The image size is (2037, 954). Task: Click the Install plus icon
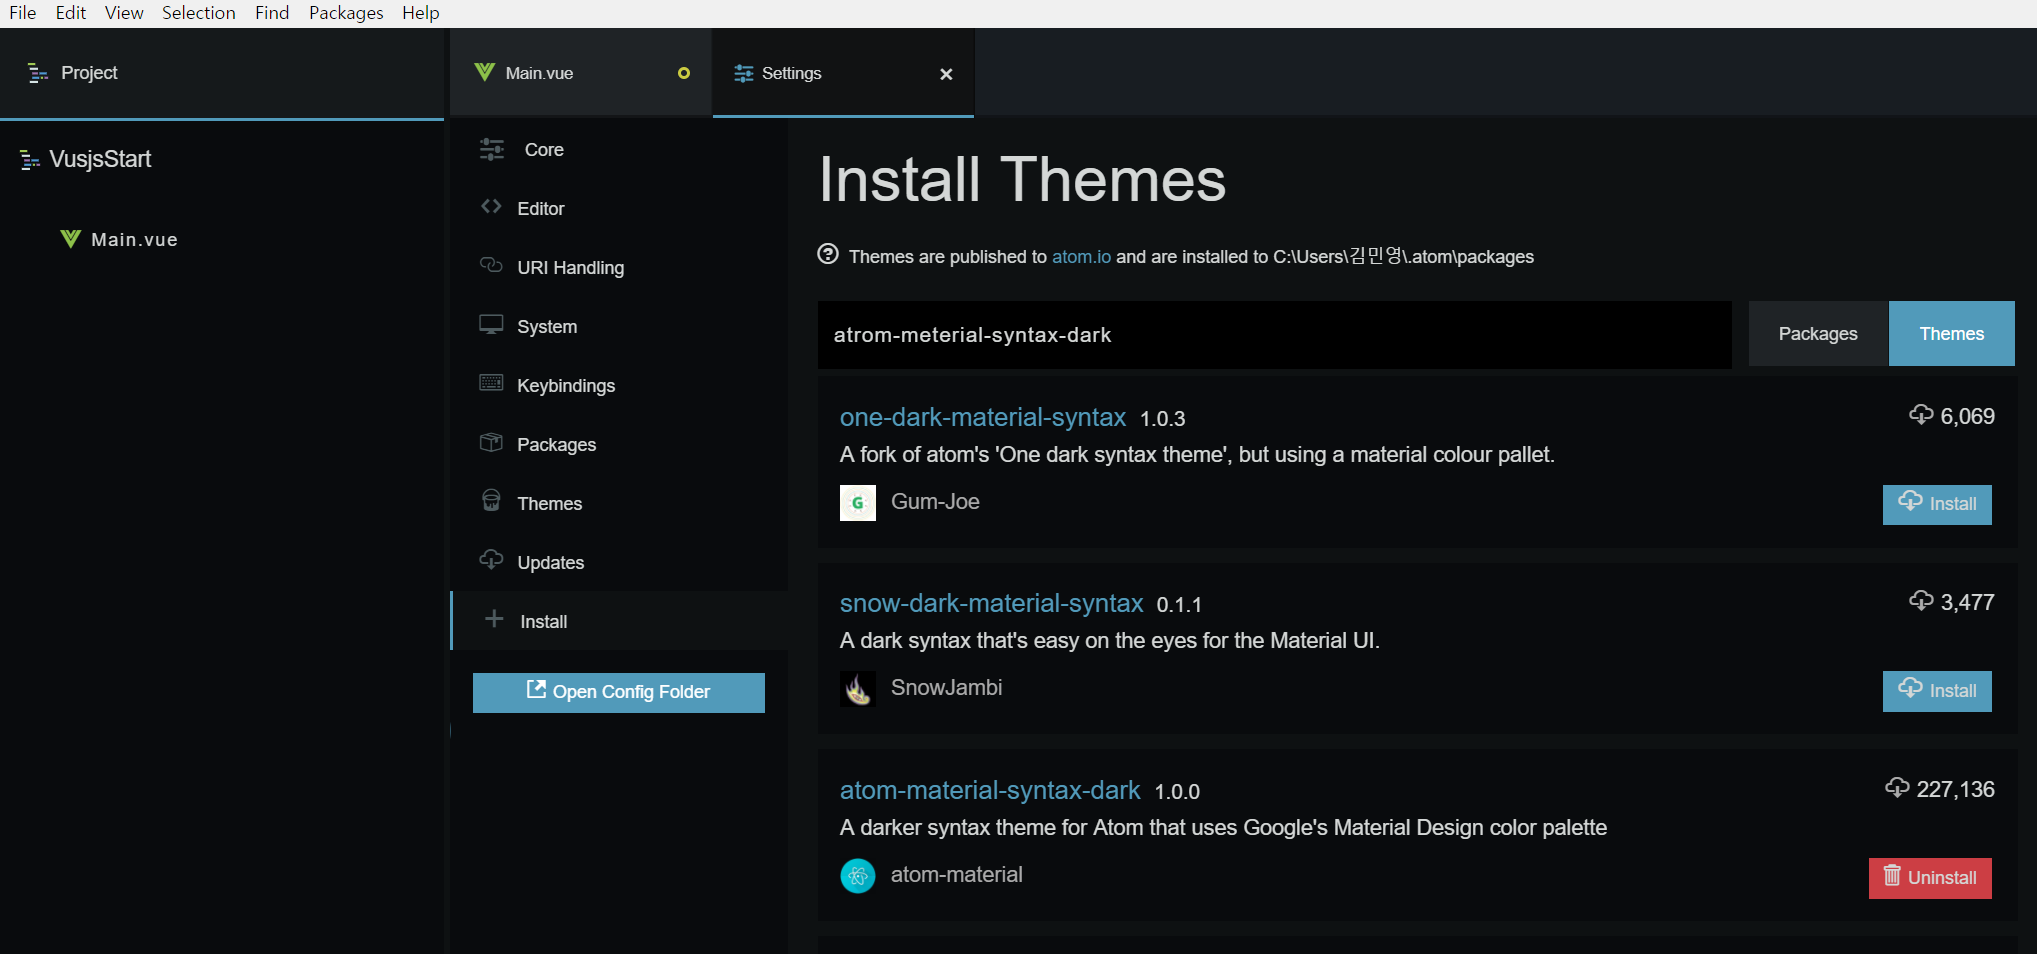tap(494, 619)
